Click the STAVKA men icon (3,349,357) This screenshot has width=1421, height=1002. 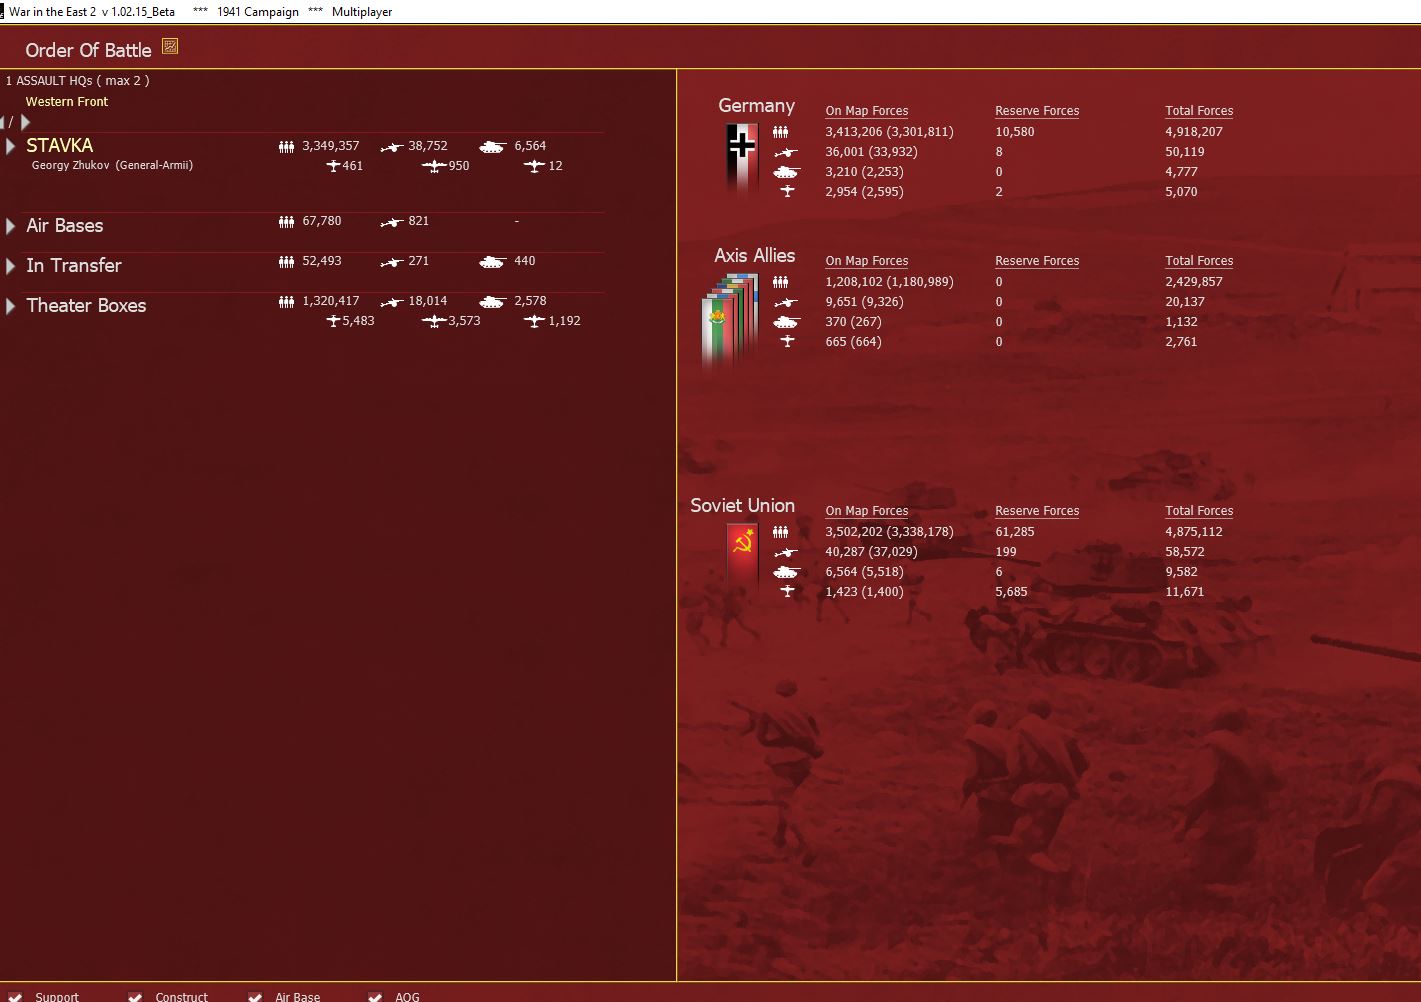point(286,147)
